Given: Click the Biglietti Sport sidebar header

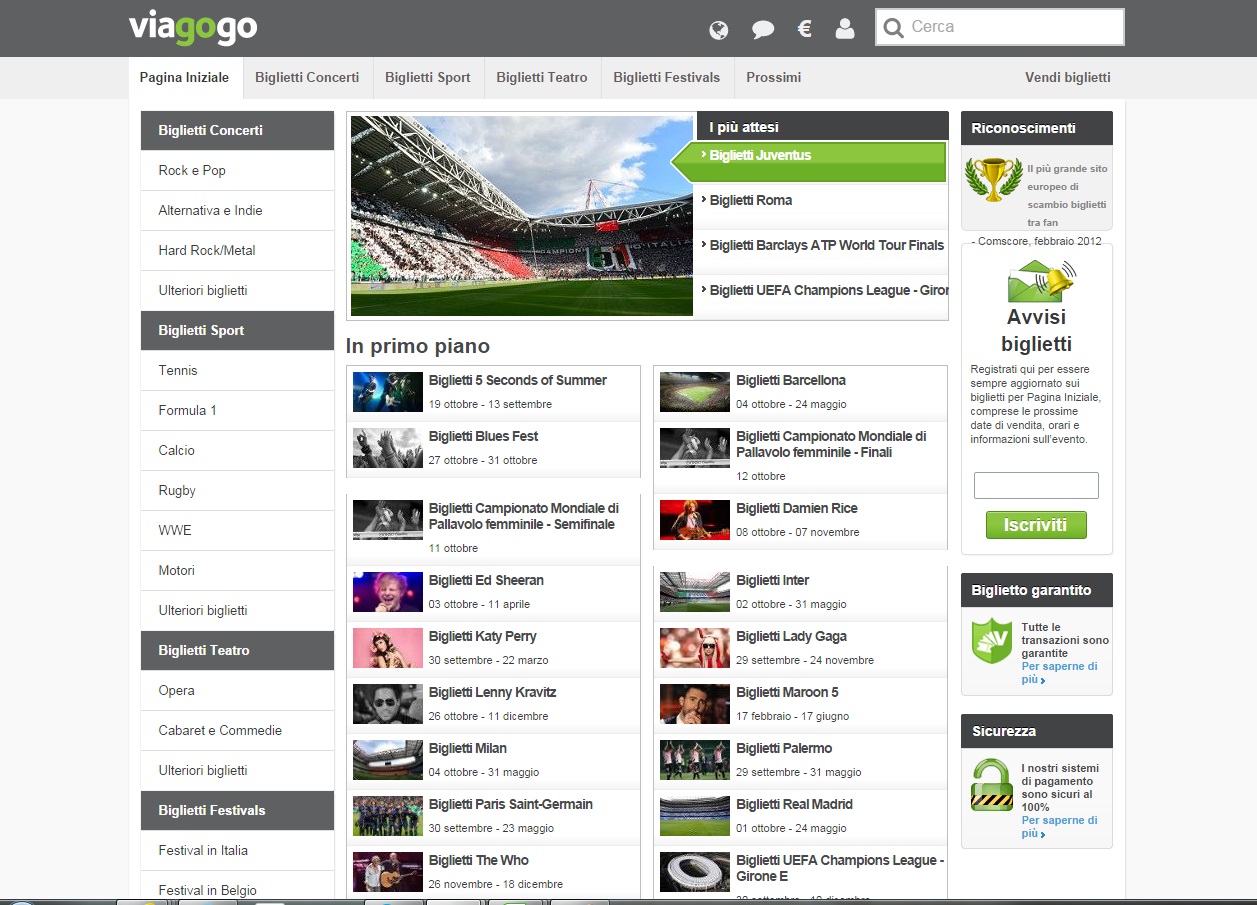Looking at the screenshot, I should pos(238,330).
